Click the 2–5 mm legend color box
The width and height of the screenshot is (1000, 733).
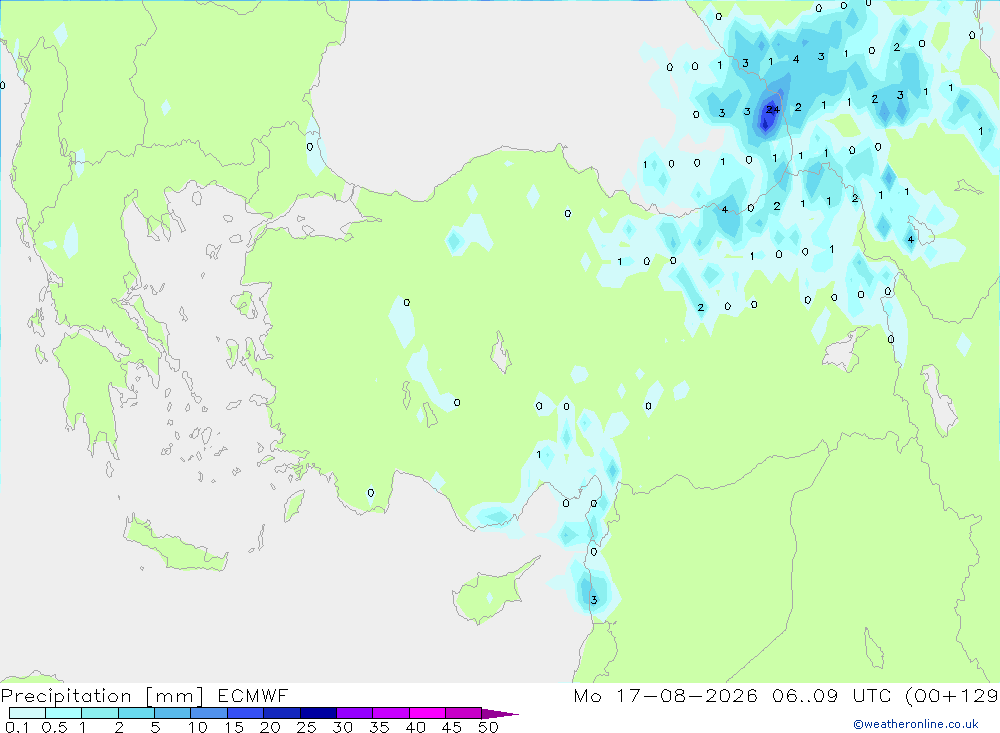136,713
